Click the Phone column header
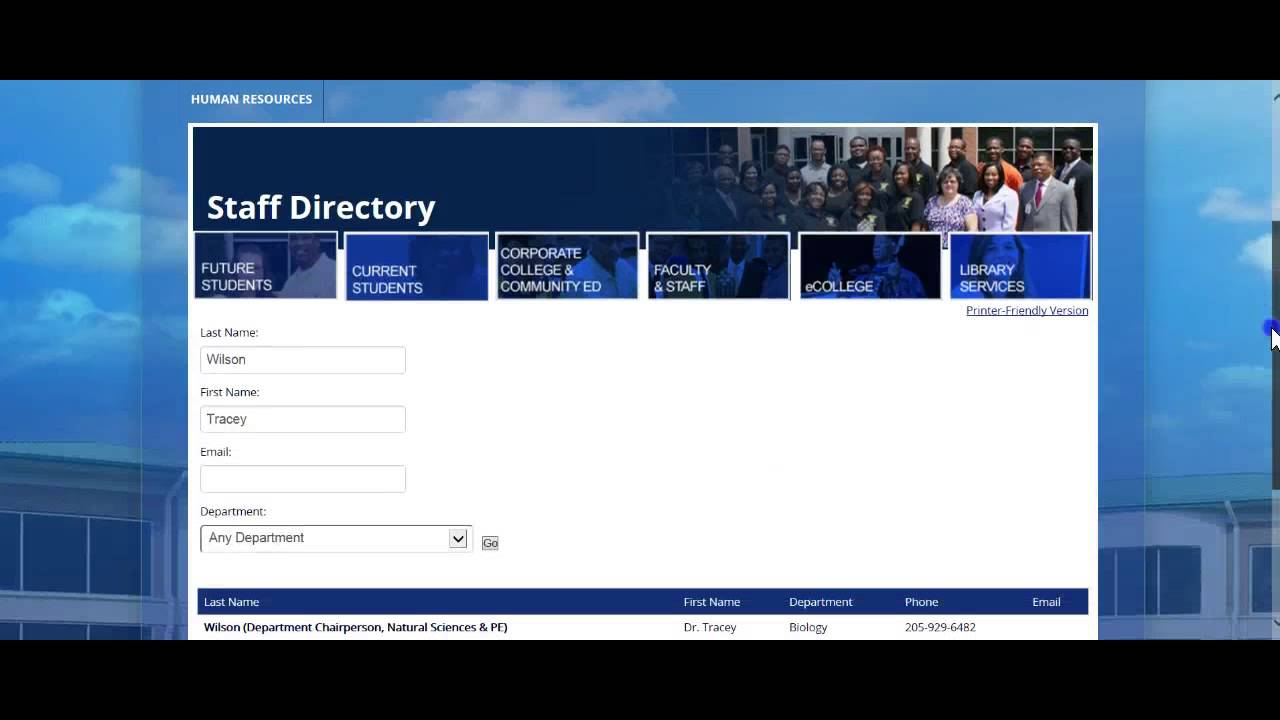 coord(922,602)
